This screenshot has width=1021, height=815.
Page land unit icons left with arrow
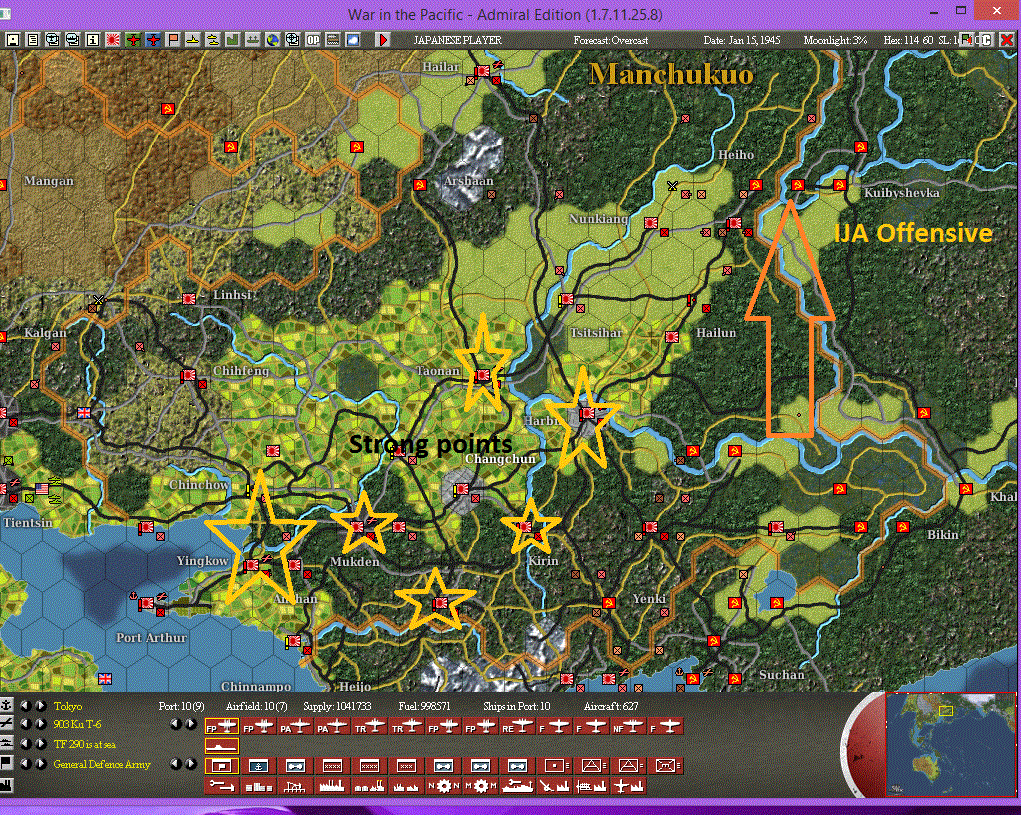pyautogui.click(x=176, y=764)
